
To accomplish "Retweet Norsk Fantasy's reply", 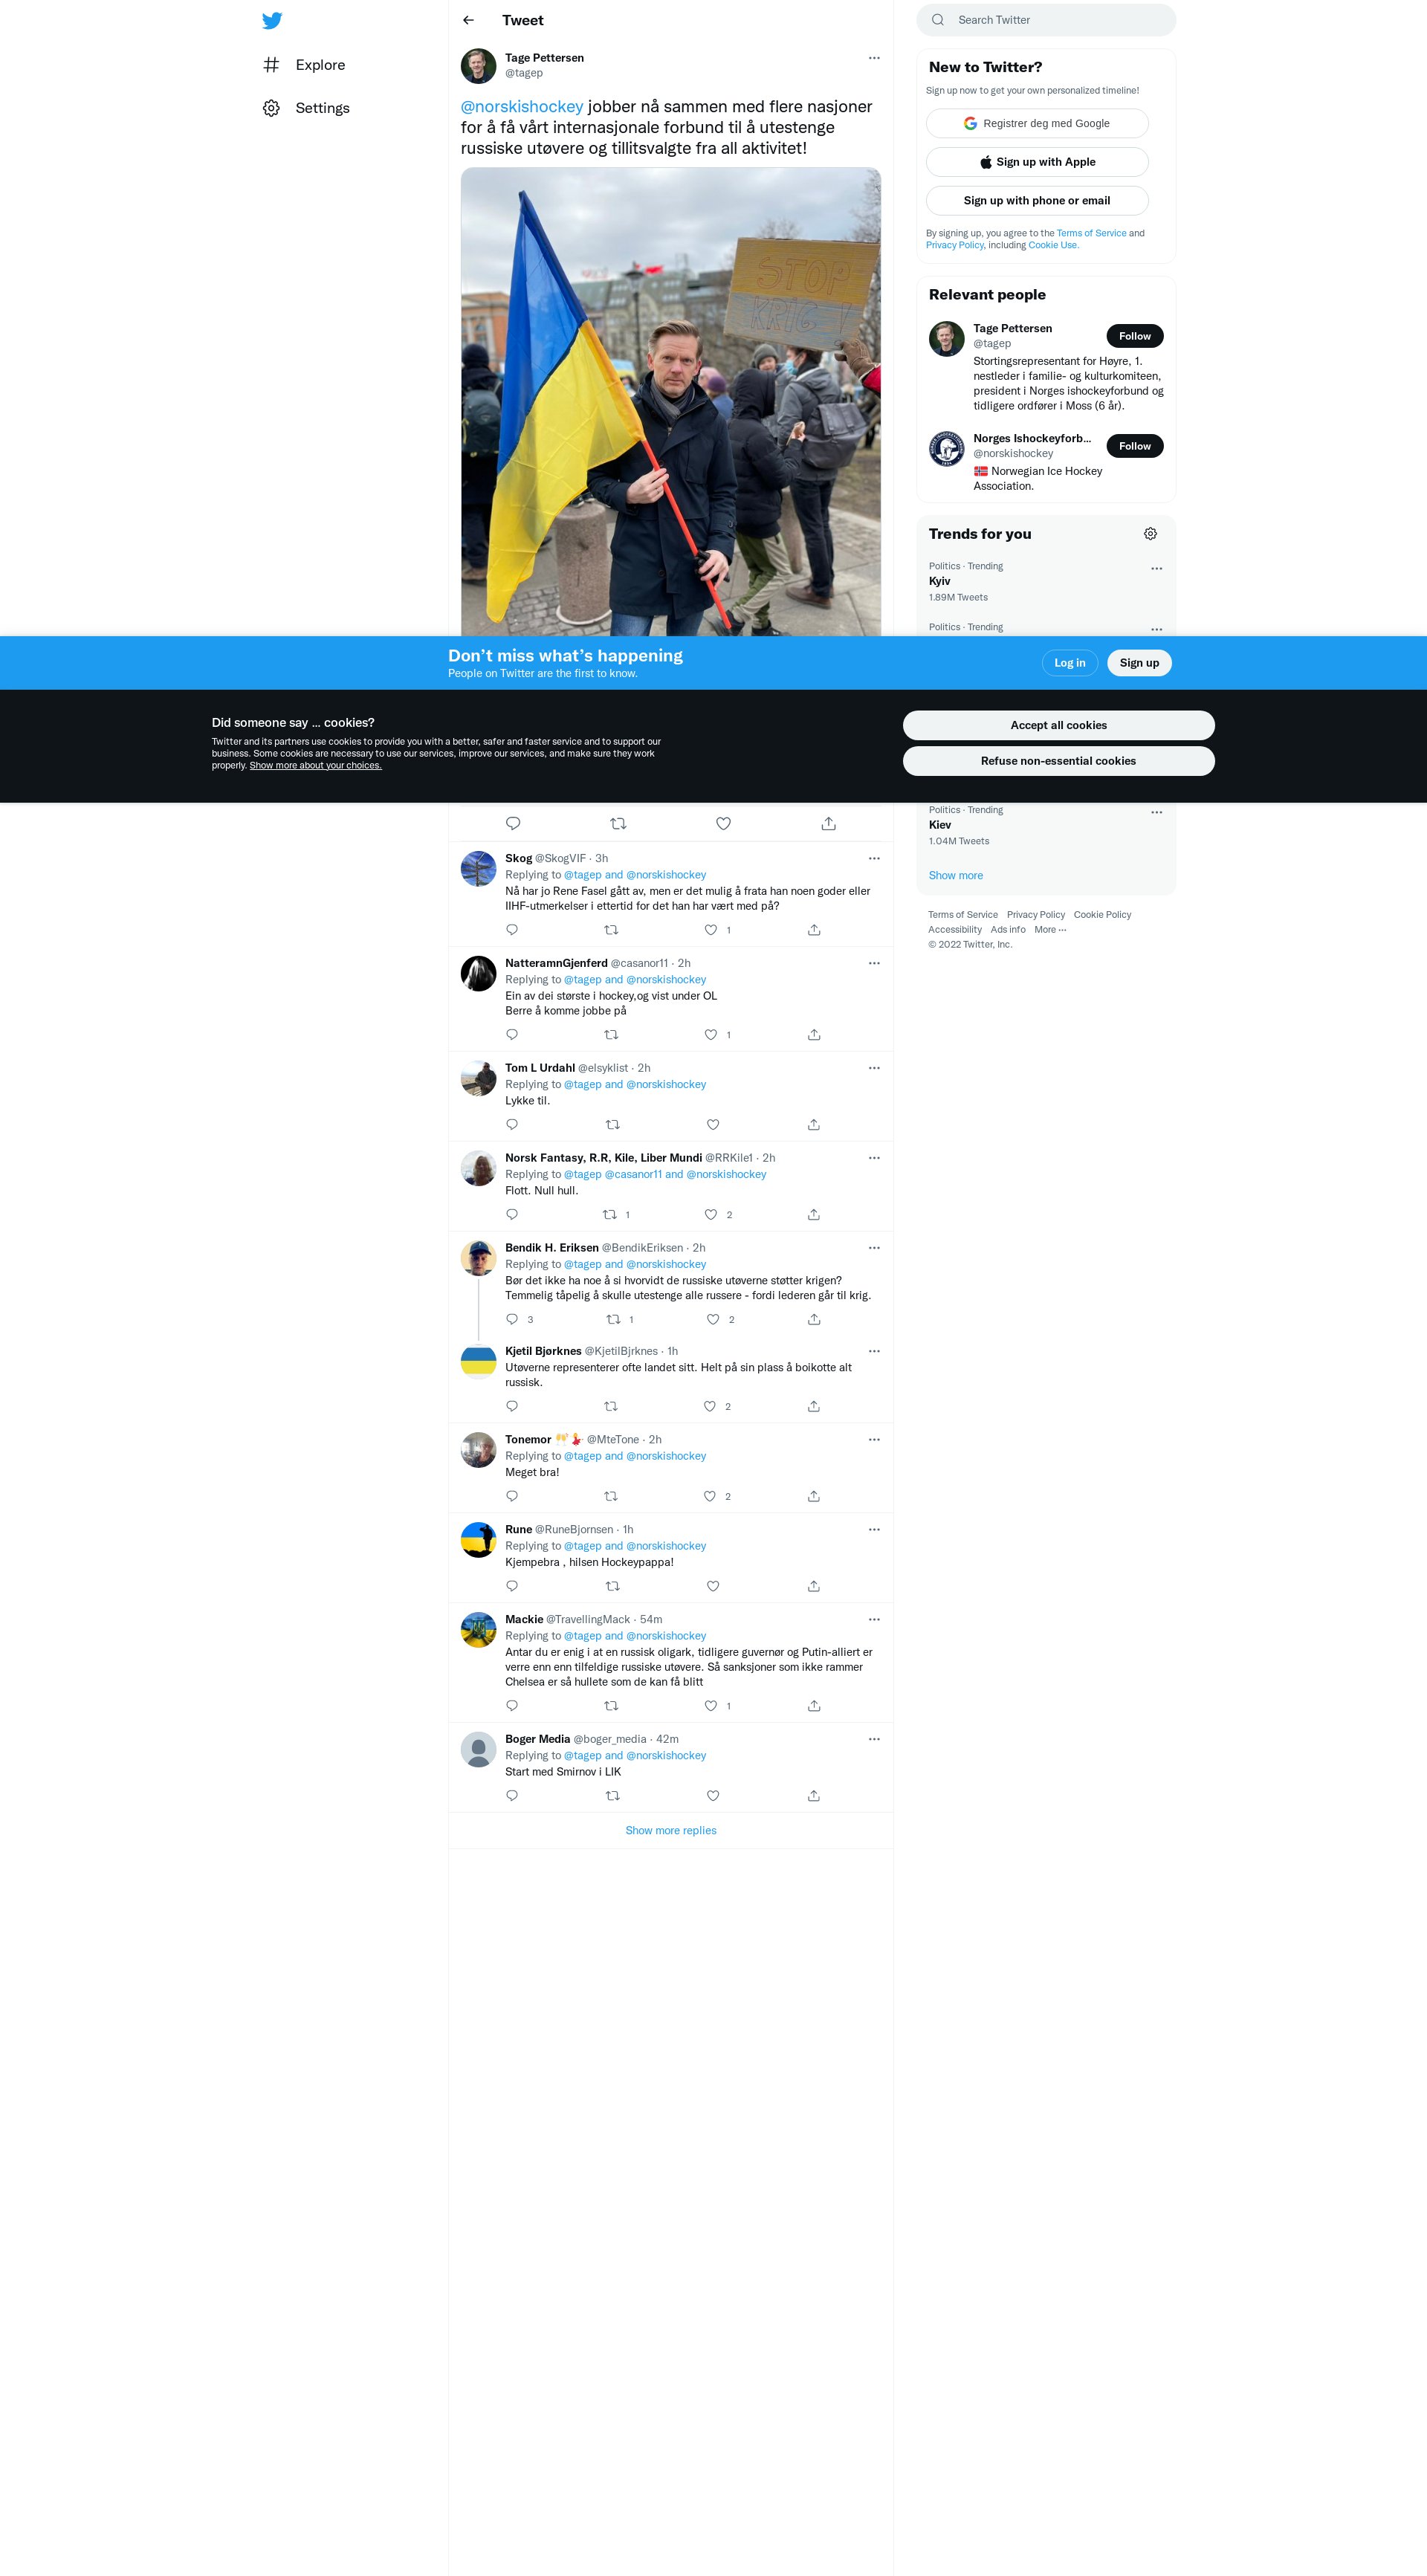I will (x=610, y=1215).
